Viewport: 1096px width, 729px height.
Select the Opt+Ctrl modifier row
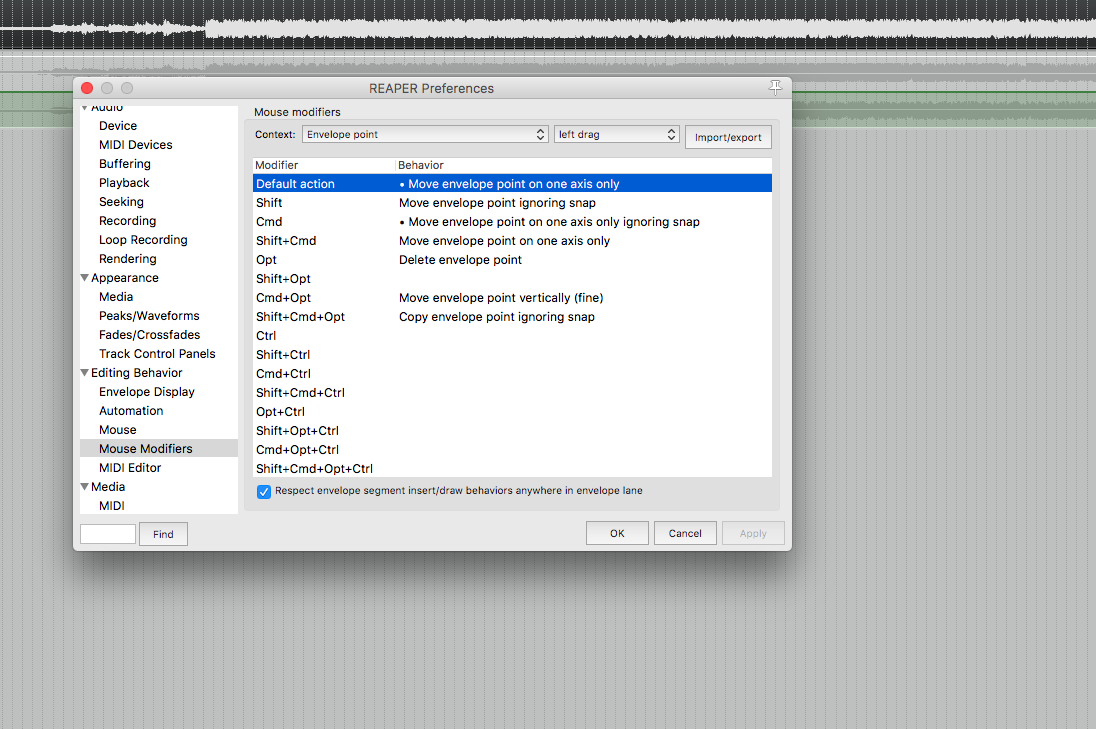tap(512, 412)
